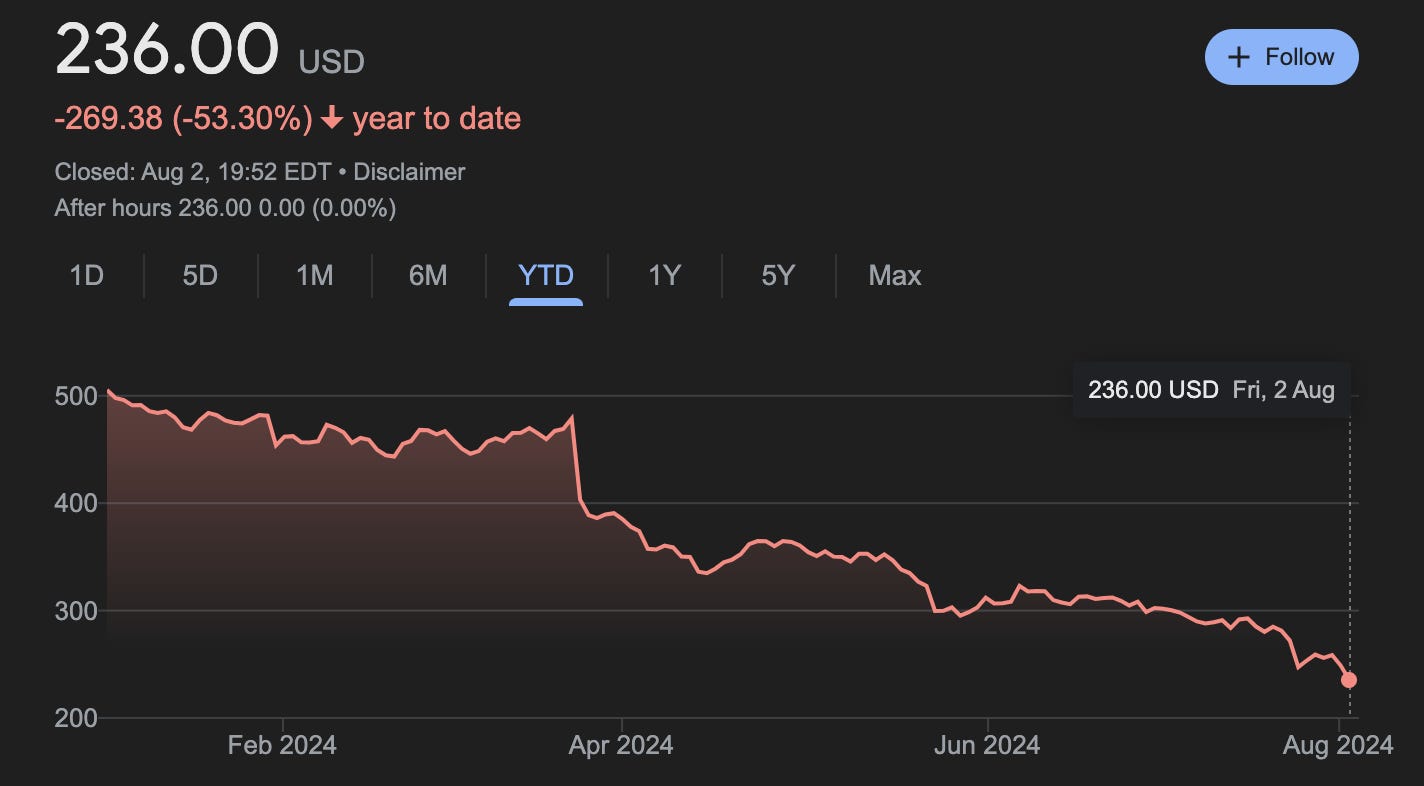Click the Follow button
The width and height of the screenshot is (1424, 786).
pyautogui.click(x=1281, y=57)
